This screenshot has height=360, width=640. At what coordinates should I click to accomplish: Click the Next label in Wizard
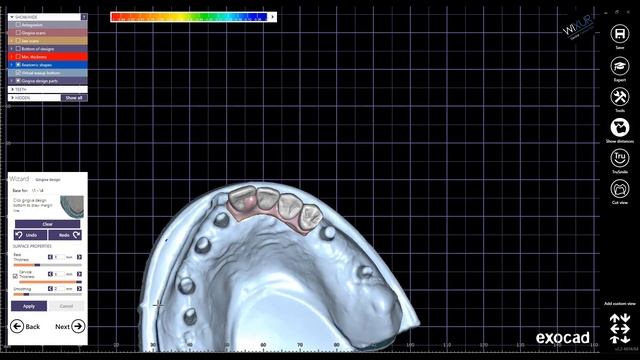pos(62,327)
